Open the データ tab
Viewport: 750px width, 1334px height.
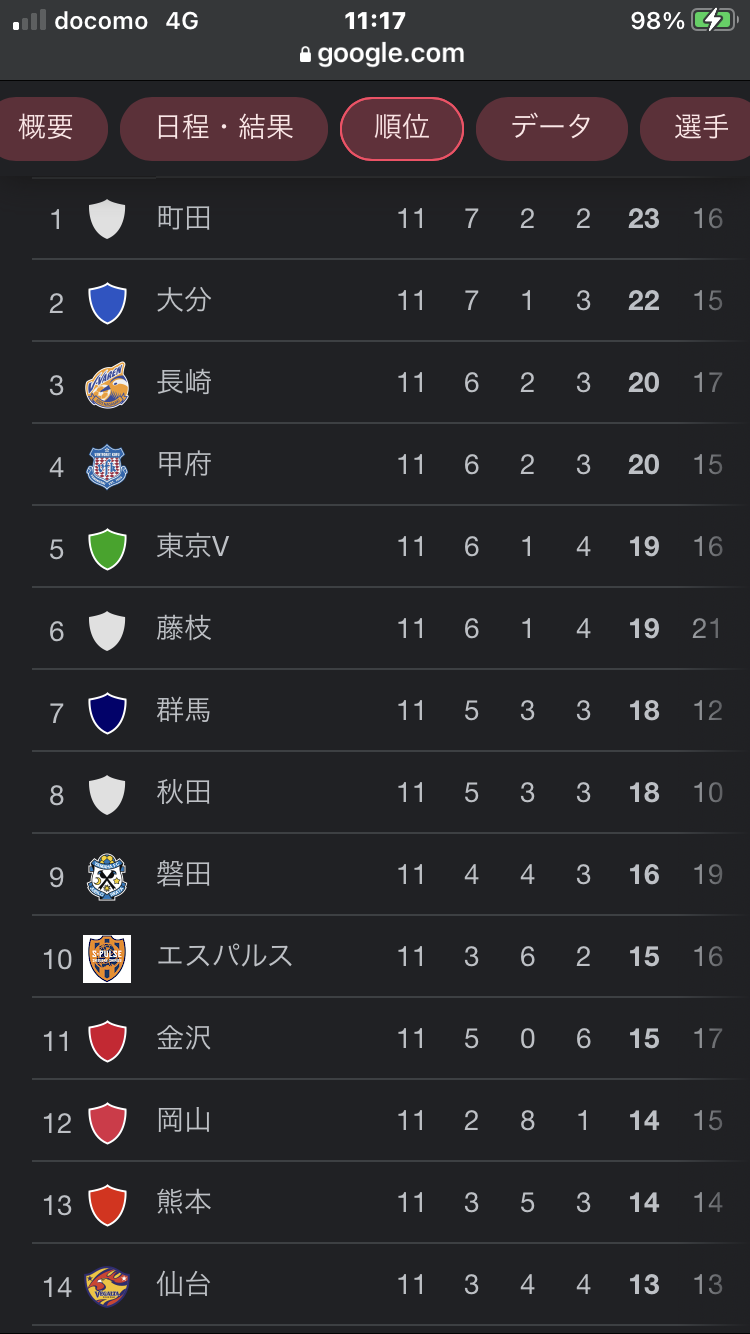click(x=551, y=128)
